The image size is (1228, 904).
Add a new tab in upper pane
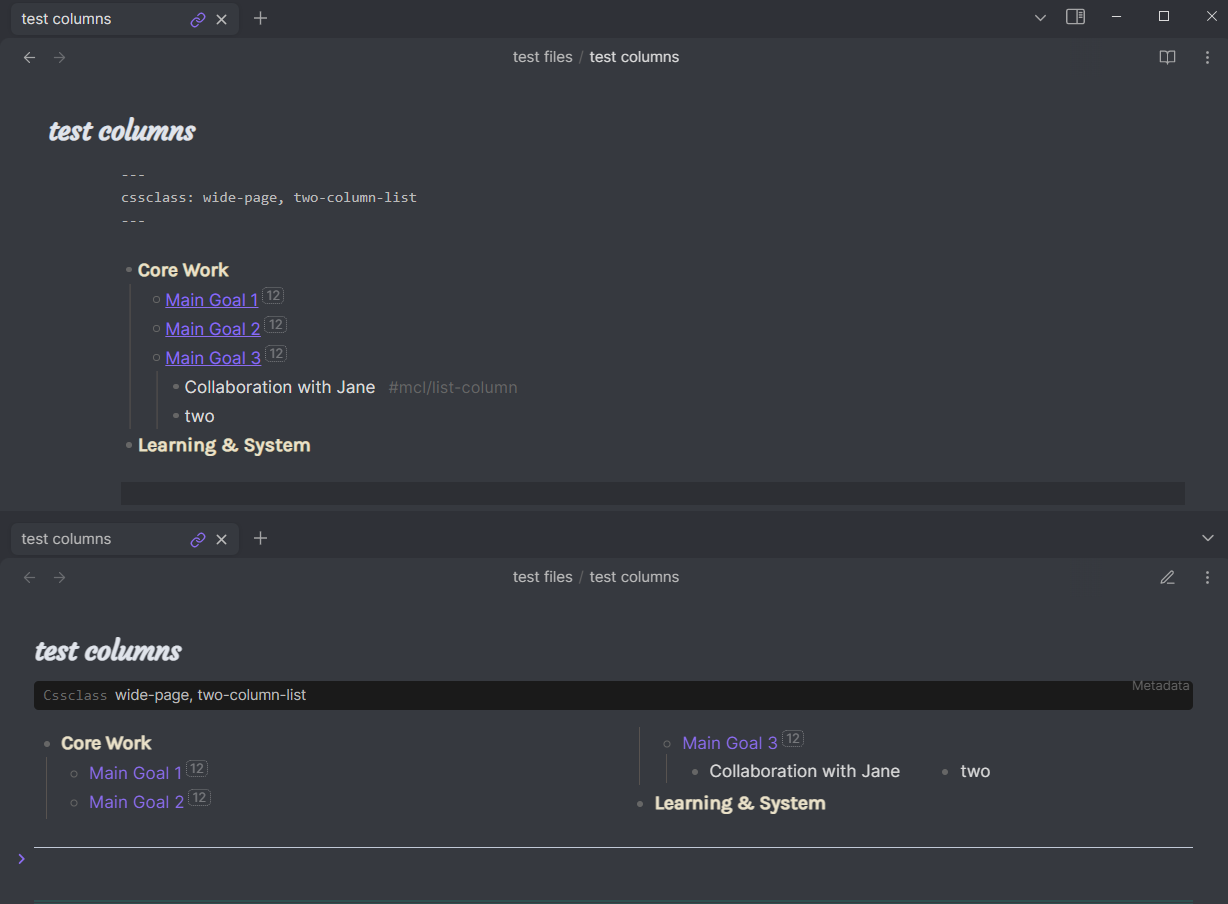pos(261,18)
